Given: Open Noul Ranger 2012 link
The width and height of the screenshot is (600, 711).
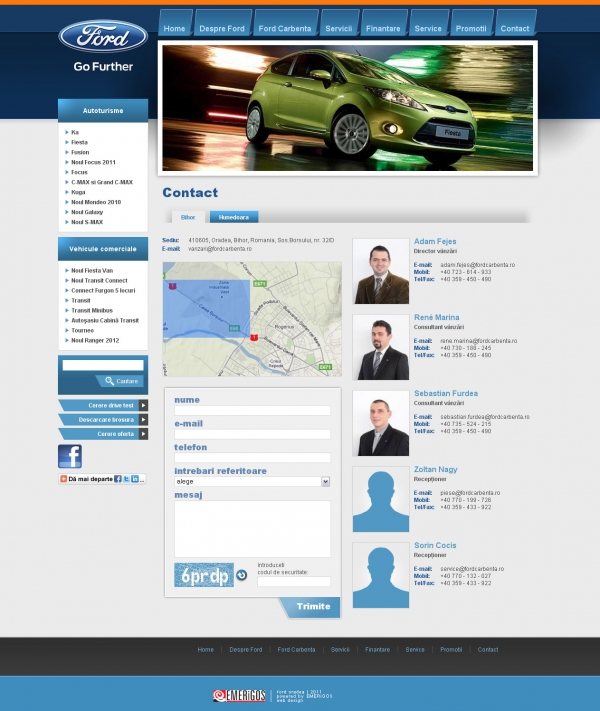Looking at the screenshot, I should pos(95,341).
